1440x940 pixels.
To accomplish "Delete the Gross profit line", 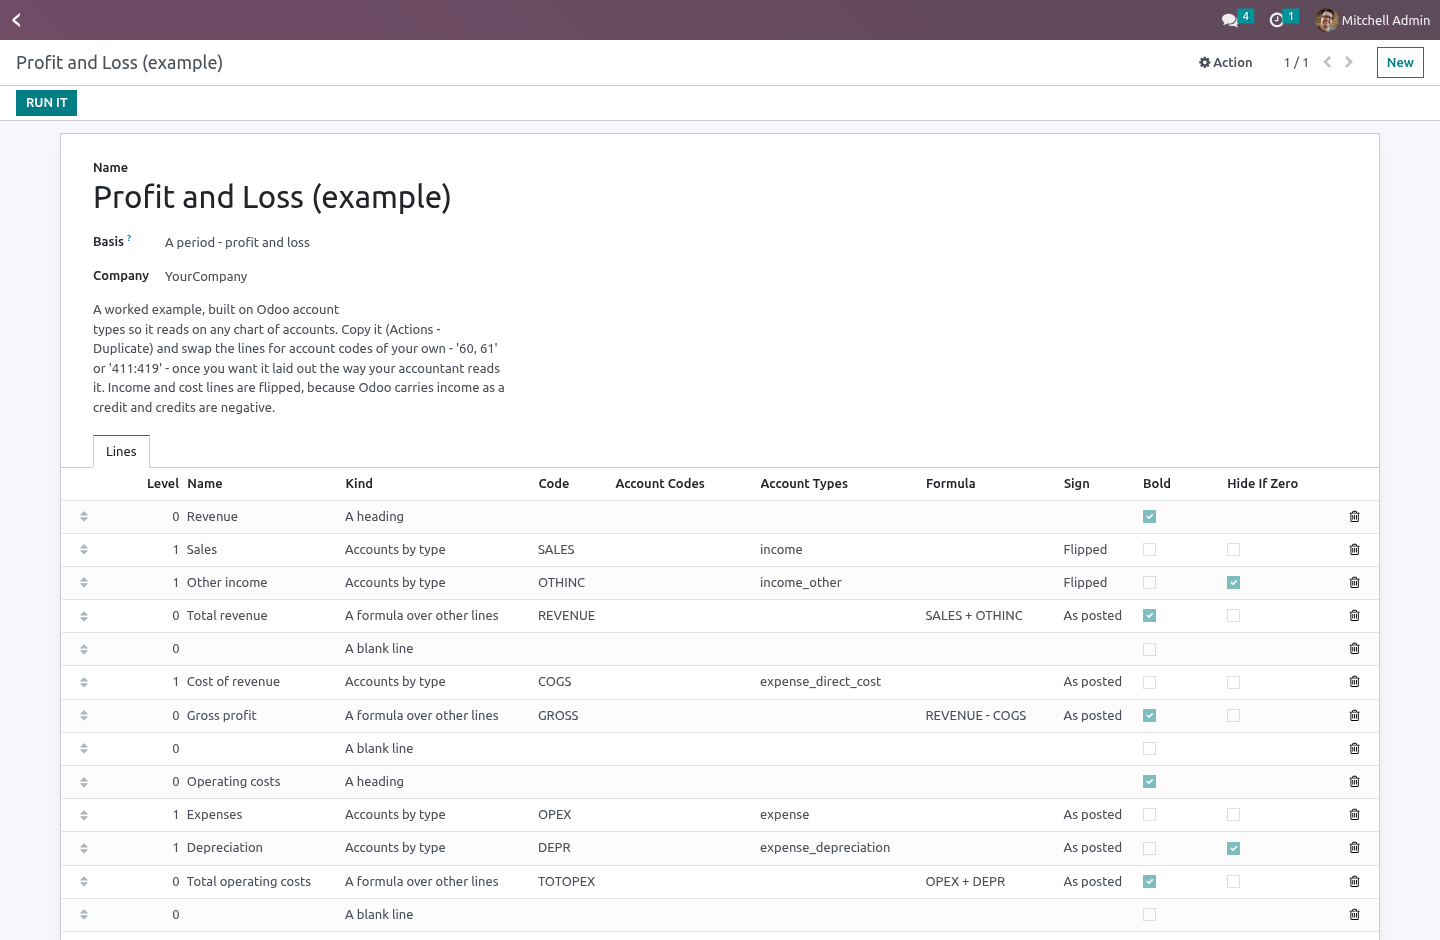I will [x=1354, y=716].
